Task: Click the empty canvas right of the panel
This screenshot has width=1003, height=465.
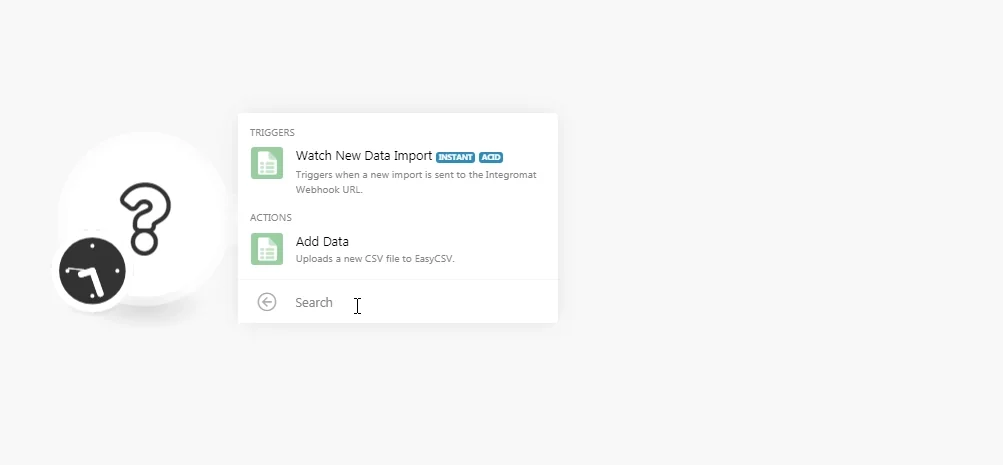Action: tap(768, 224)
